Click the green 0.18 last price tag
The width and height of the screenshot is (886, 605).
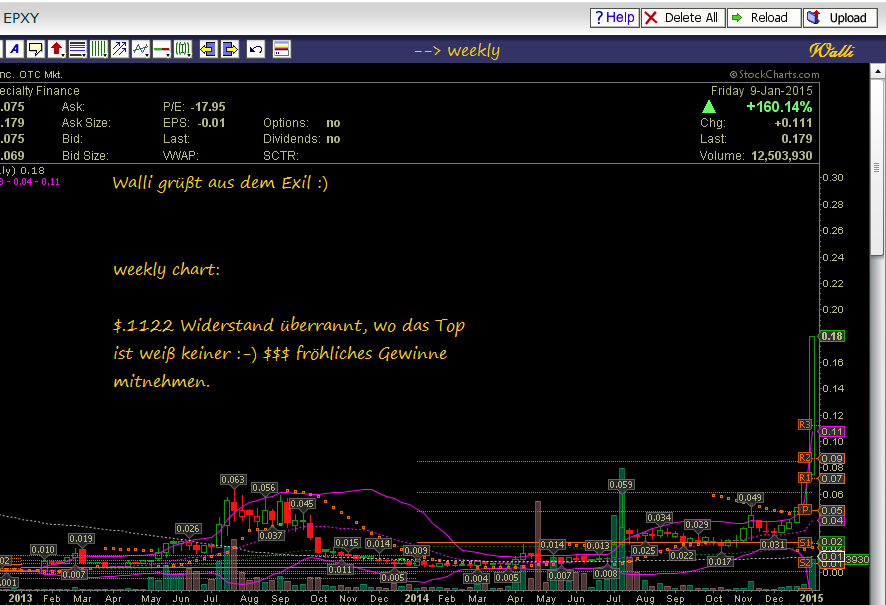[x=832, y=336]
